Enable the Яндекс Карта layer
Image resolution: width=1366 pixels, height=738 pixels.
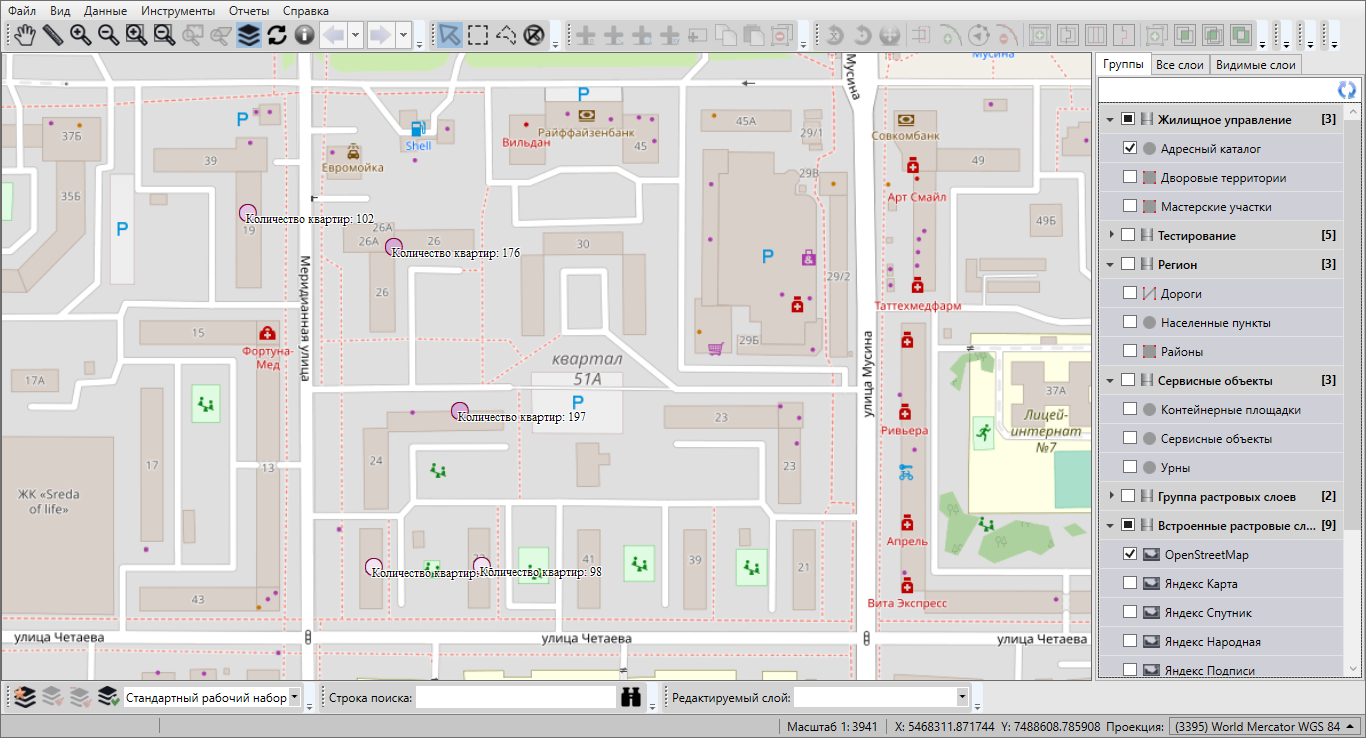pyautogui.click(x=1130, y=583)
